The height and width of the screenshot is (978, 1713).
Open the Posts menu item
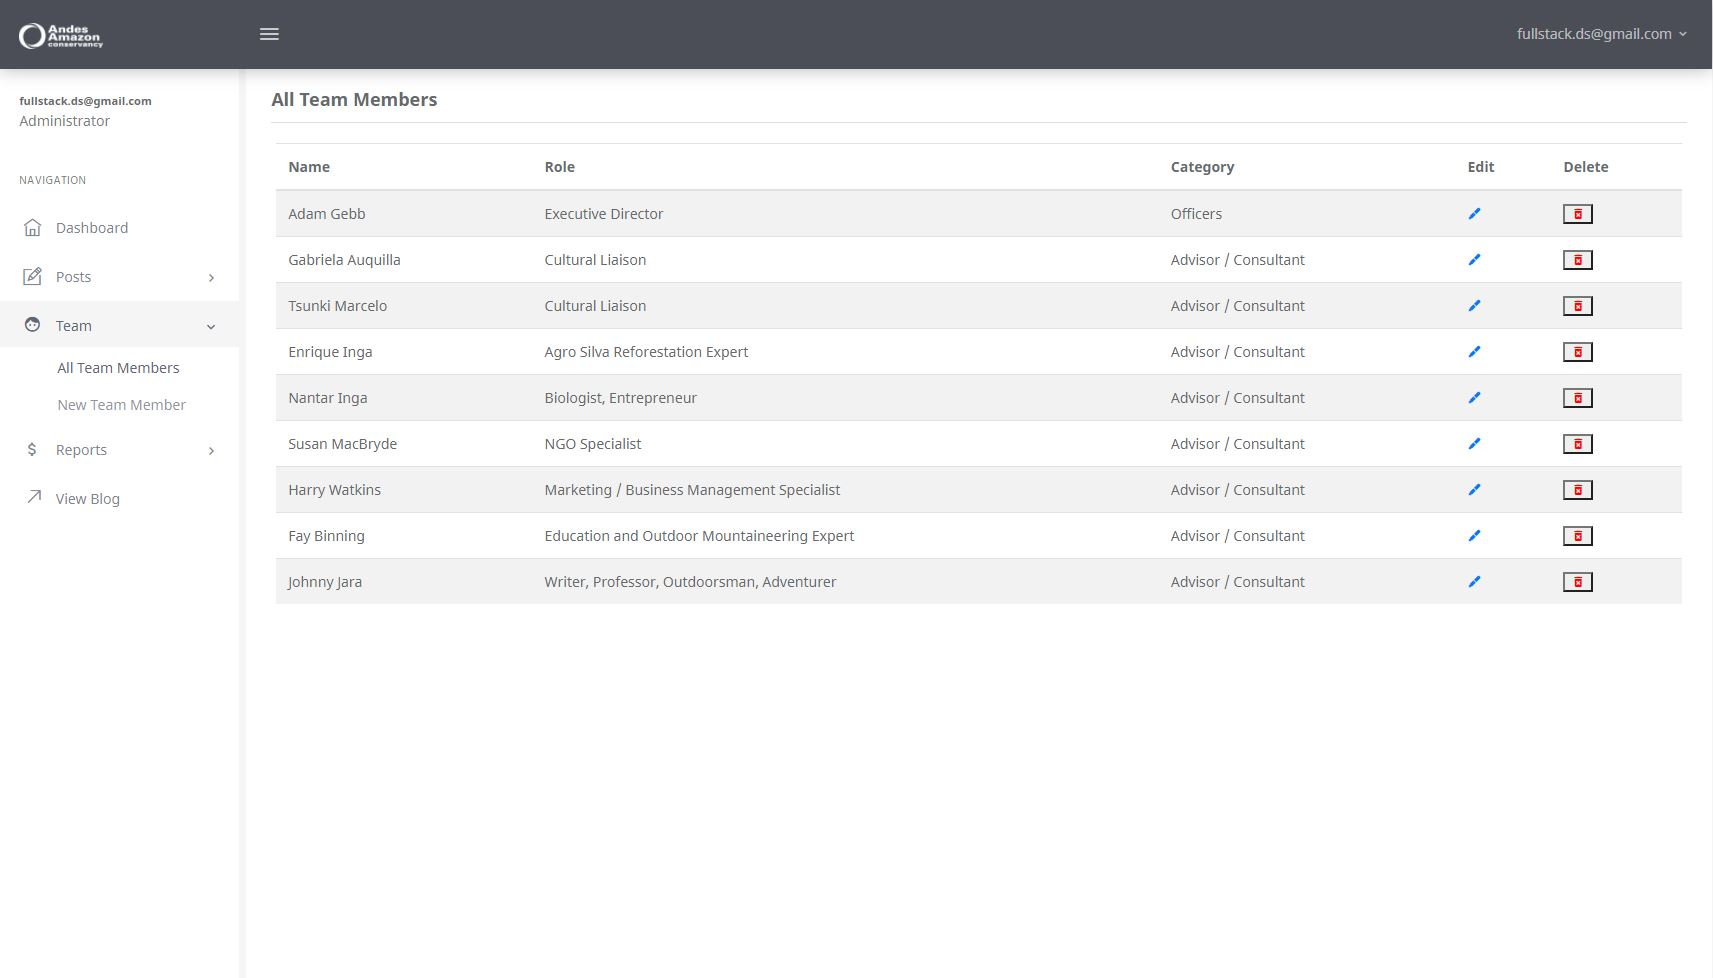[73, 277]
